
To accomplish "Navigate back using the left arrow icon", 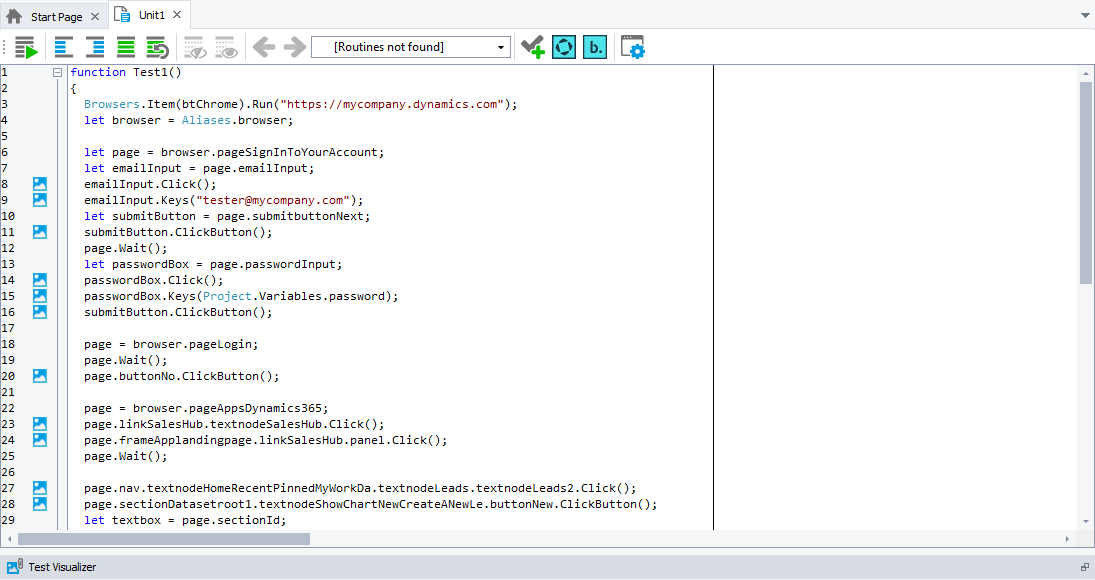I will tap(262, 46).
